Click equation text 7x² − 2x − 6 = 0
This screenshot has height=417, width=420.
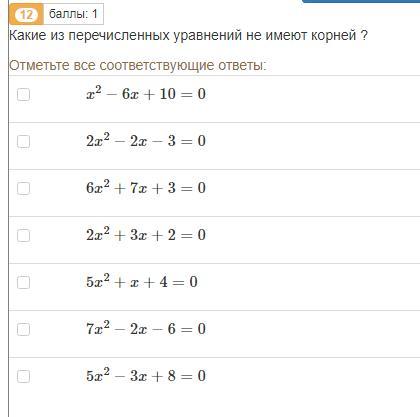(x=146, y=329)
